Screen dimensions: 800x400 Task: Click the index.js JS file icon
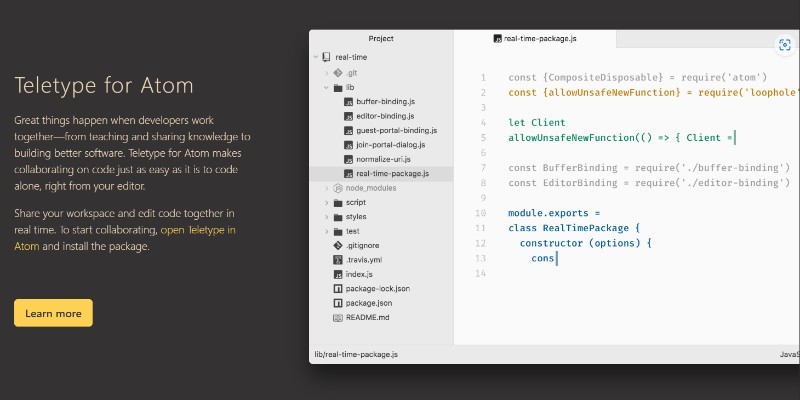tap(337, 274)
